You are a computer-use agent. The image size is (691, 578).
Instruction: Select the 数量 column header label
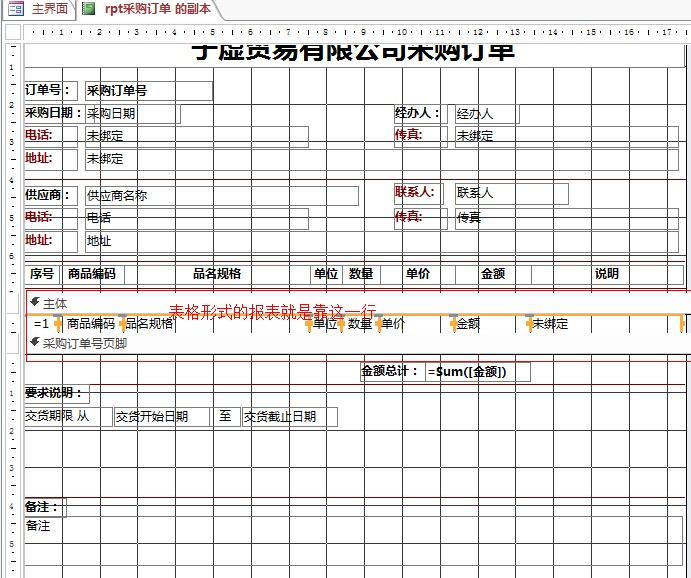pyautogui.click(x=361, y=274)
